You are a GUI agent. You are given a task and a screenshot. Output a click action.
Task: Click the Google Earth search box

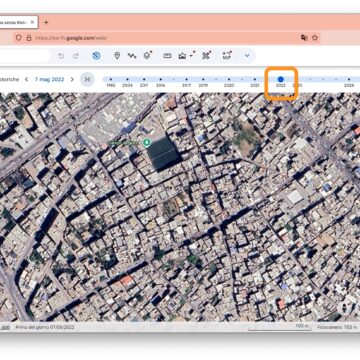point(24,56)
